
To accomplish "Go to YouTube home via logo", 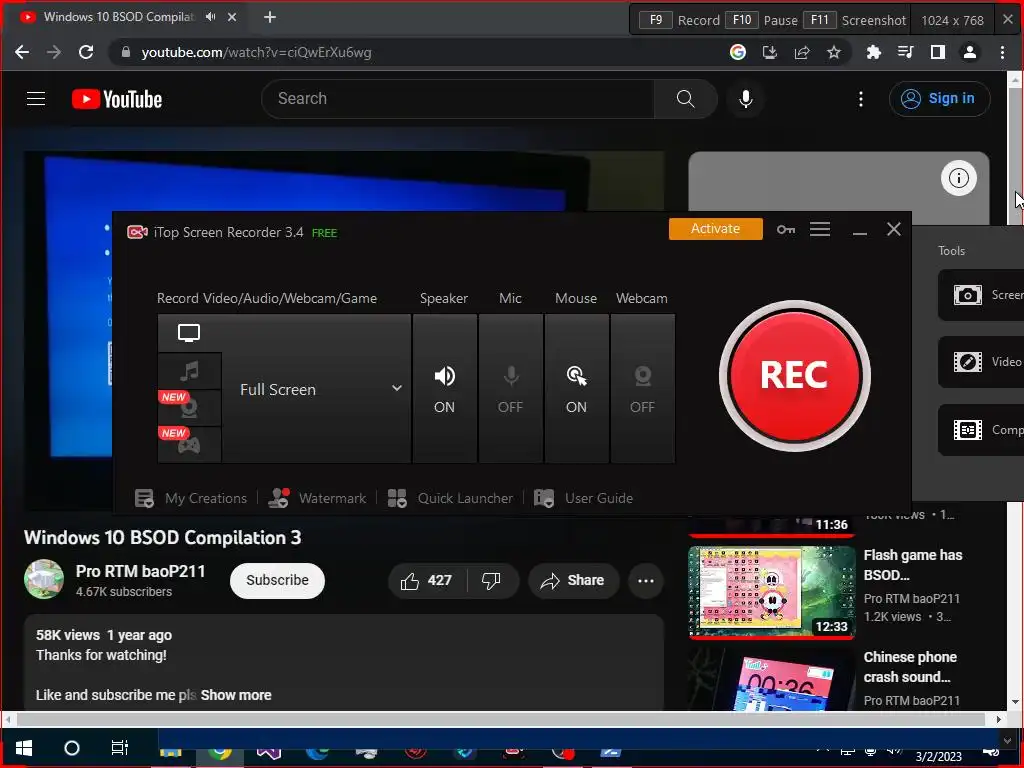I will click(117, 99).
